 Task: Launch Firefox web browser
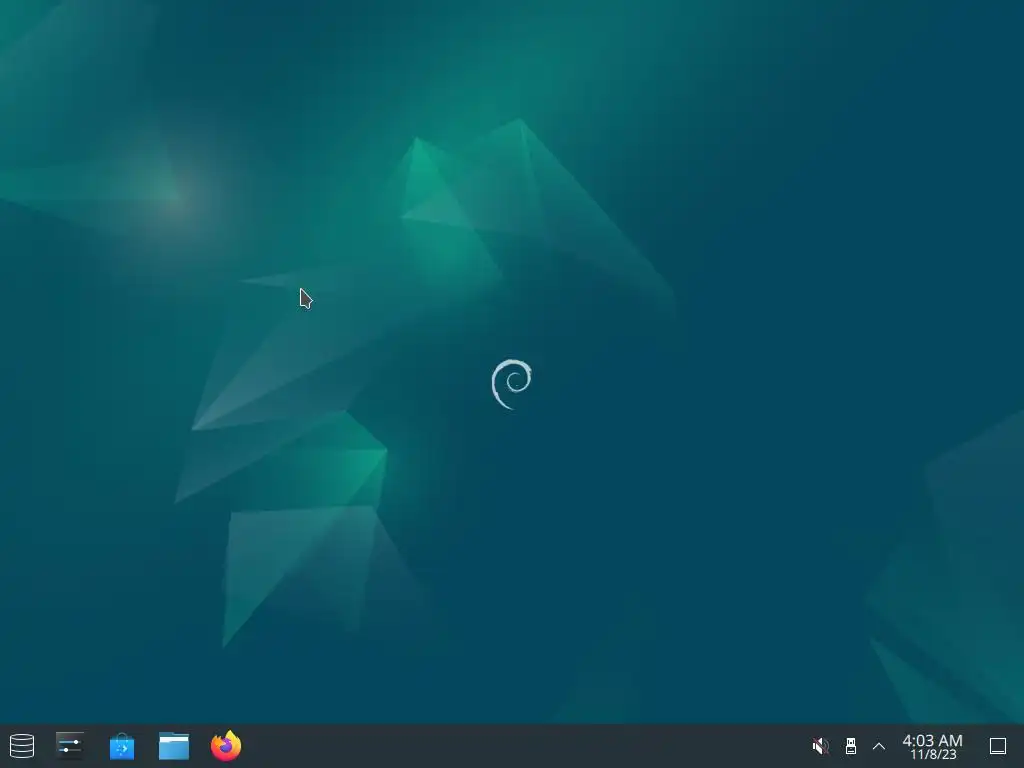[x=226, y=746]
